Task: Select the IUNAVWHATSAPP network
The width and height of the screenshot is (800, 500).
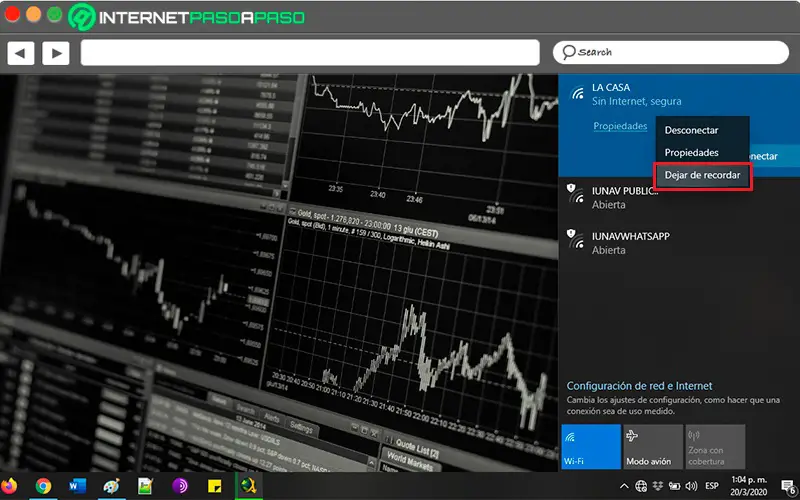Action: click(679, 243)
